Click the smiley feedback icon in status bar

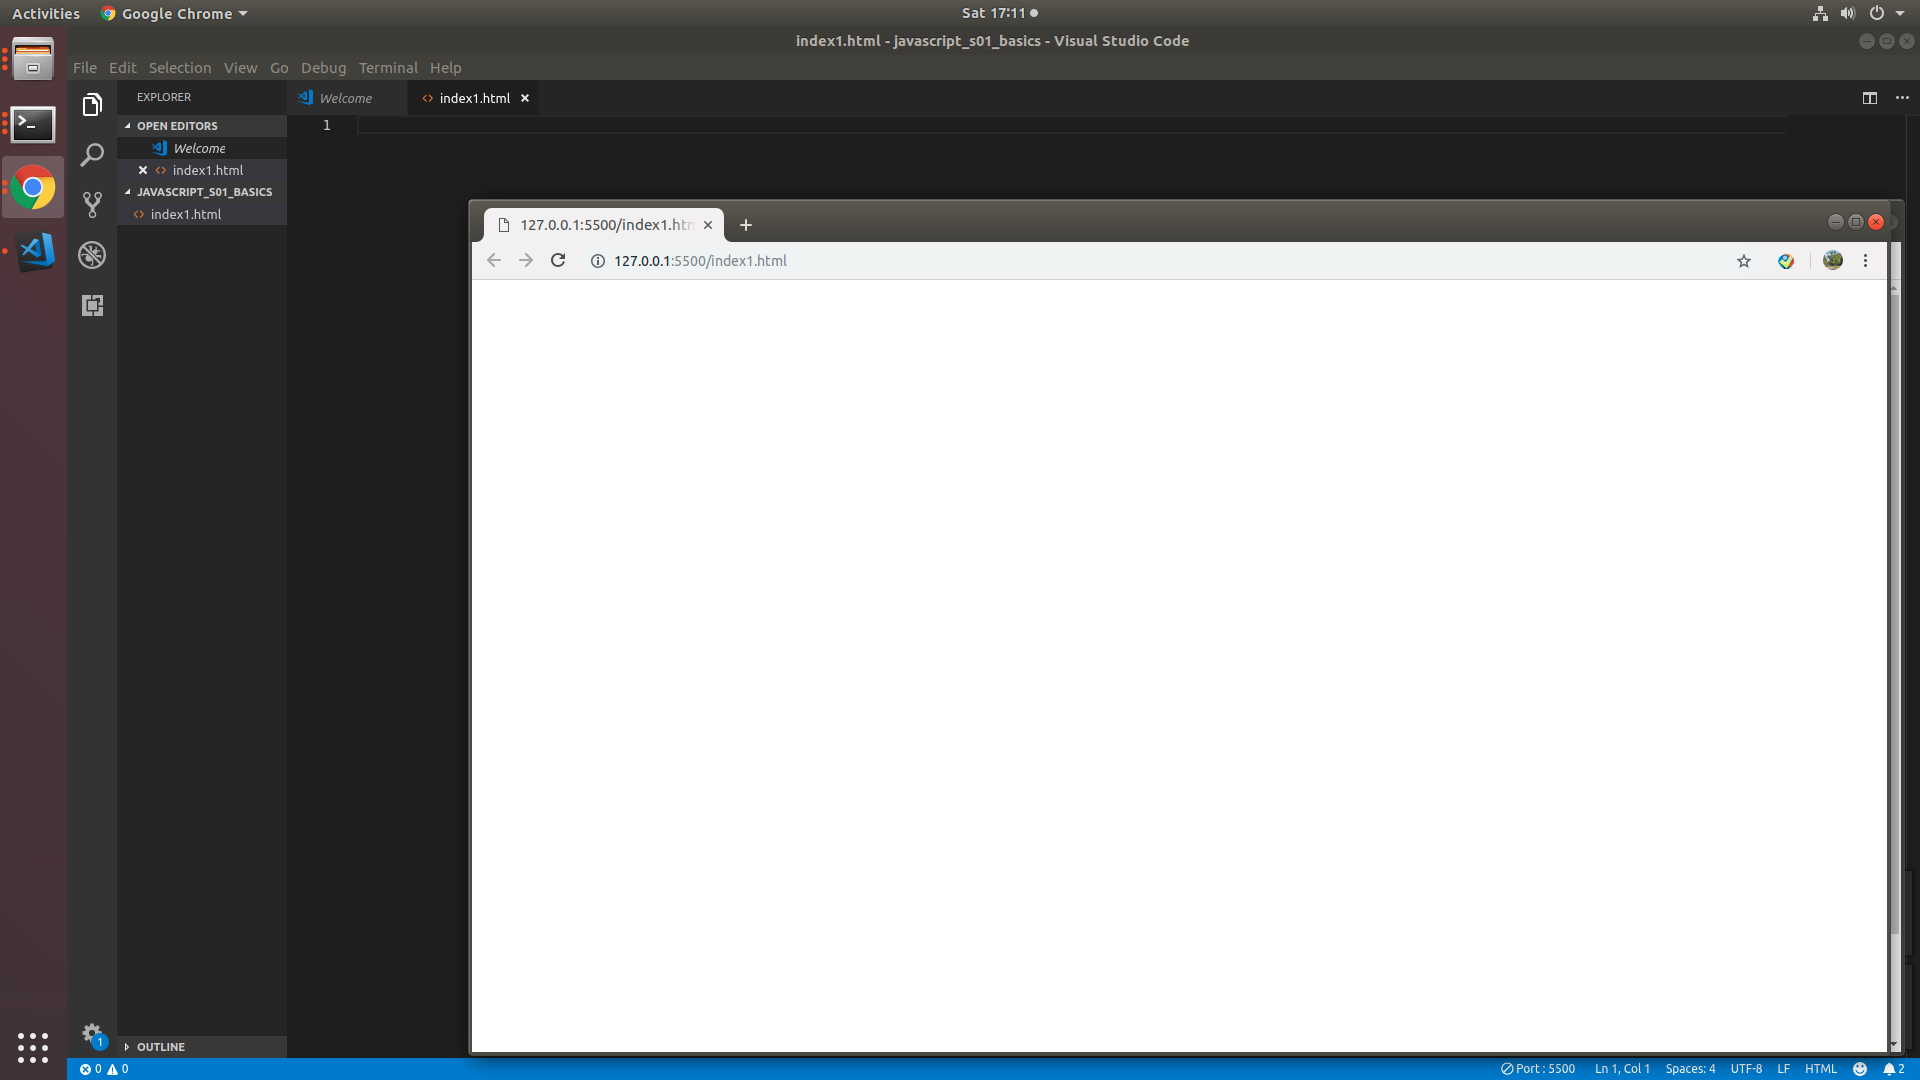click(1860, 1068)
